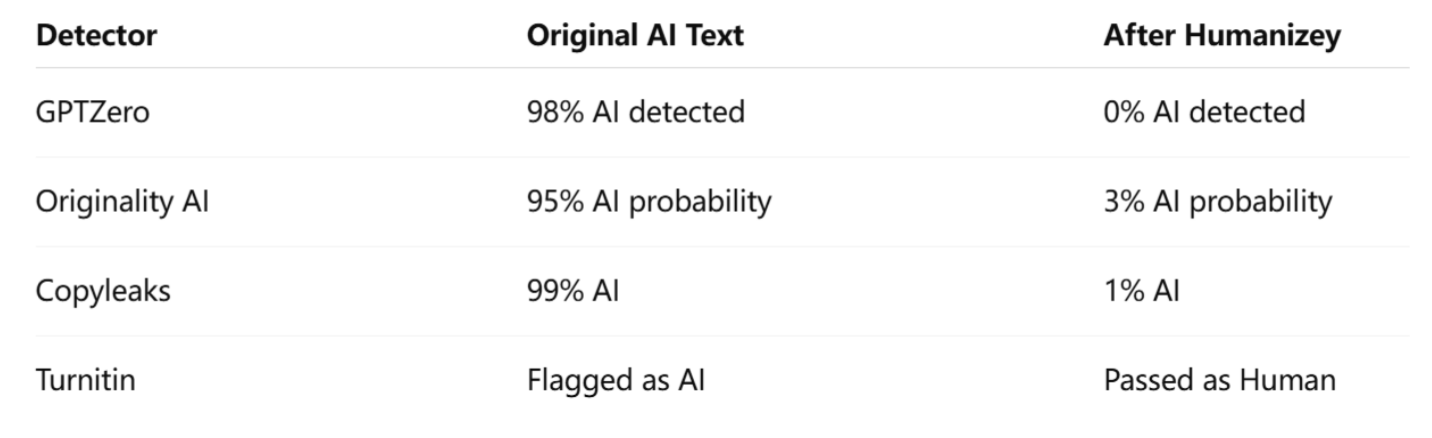The width and height of the screenshot is (1432, 438).
Task: Select the GPTZero detector name cell
Action: point(92,111)
